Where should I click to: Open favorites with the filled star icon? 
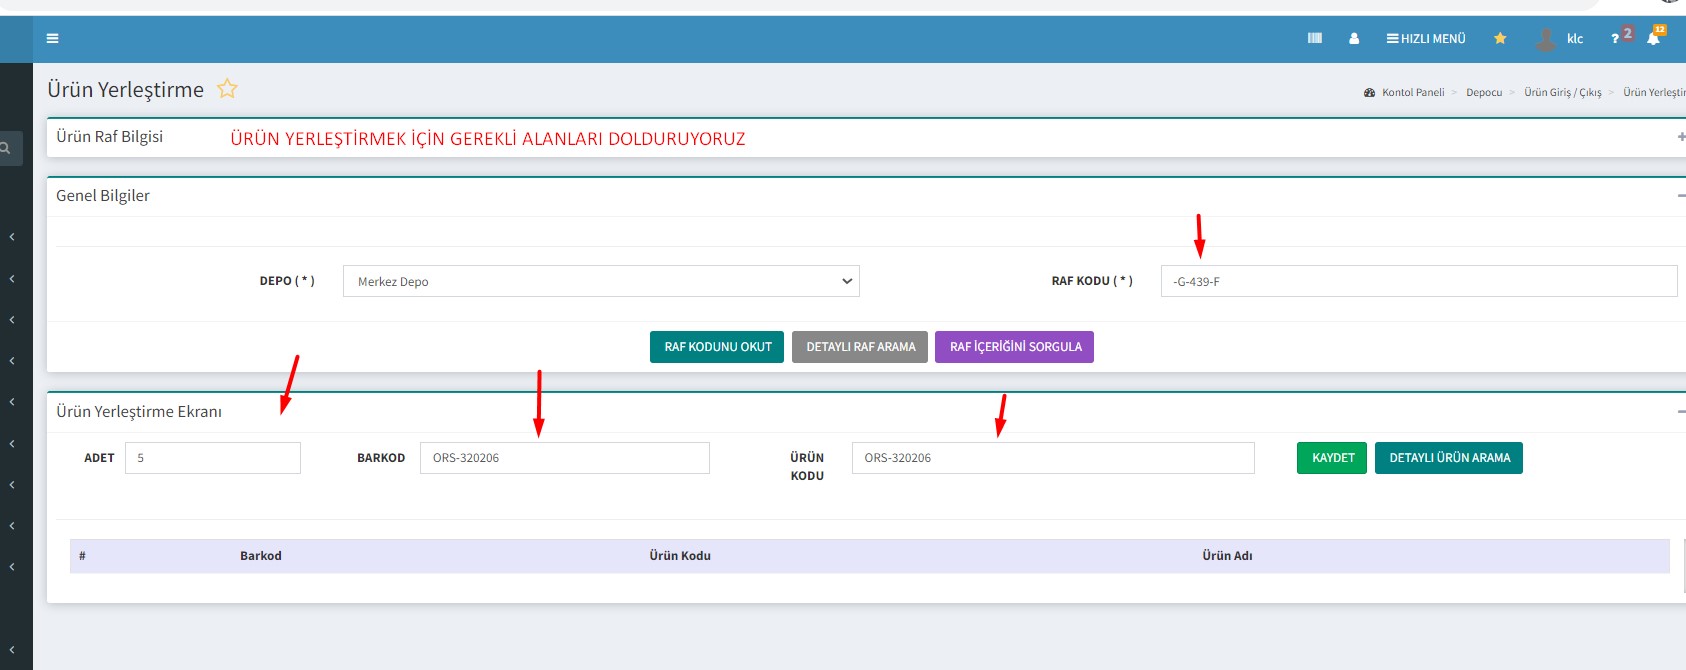(x=1500, y=39)
